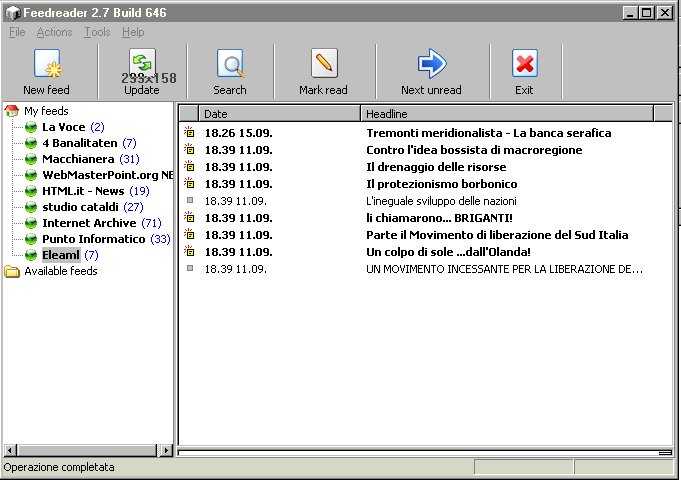Sort articles by the Headline column header
681x480 pixels.
(506, 114)
